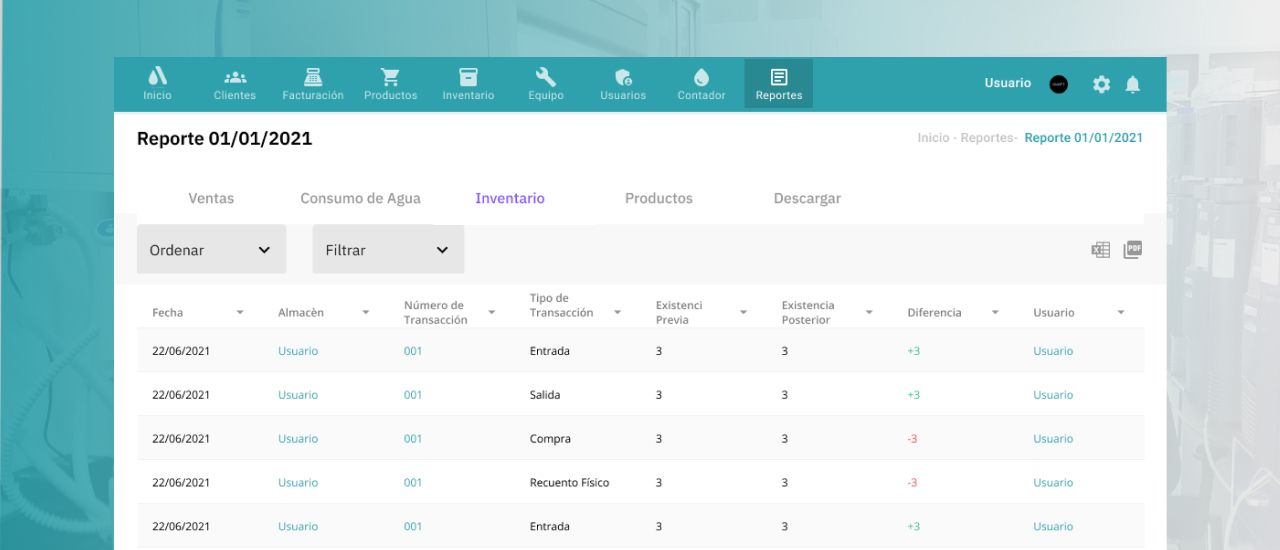This screenshot has height=550, width=1280.
Task: Switch to the Ventas tab
Action: 211,198
